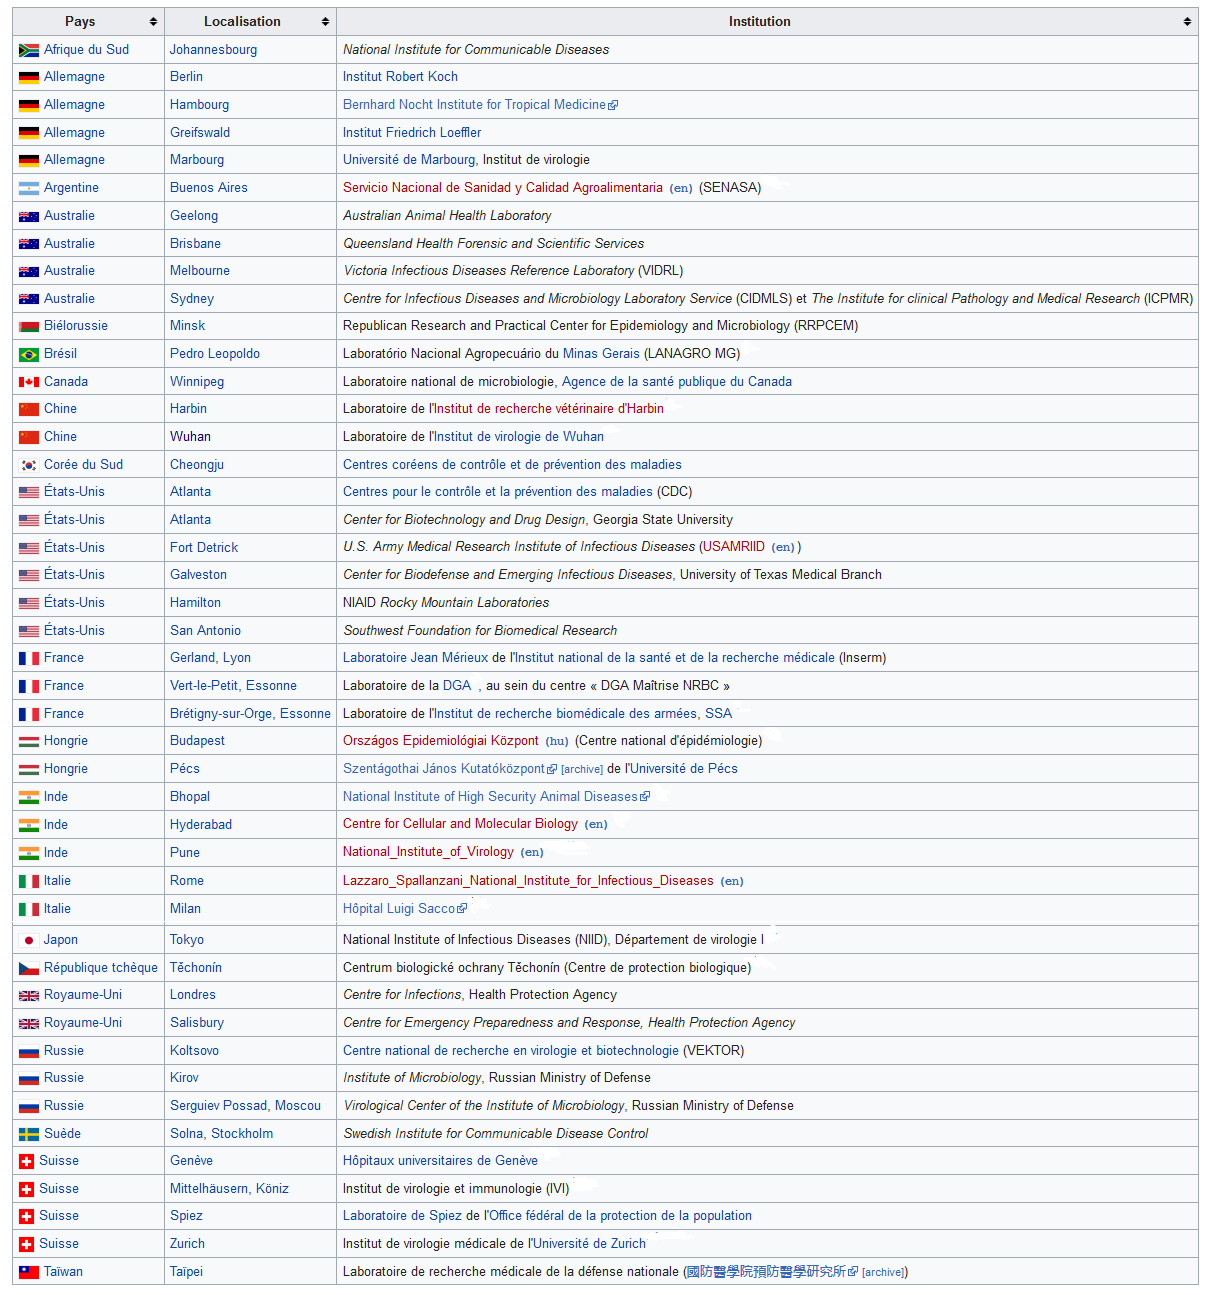
Task: Open the Centres coréens de contrôle link
Action: (512, 465)
